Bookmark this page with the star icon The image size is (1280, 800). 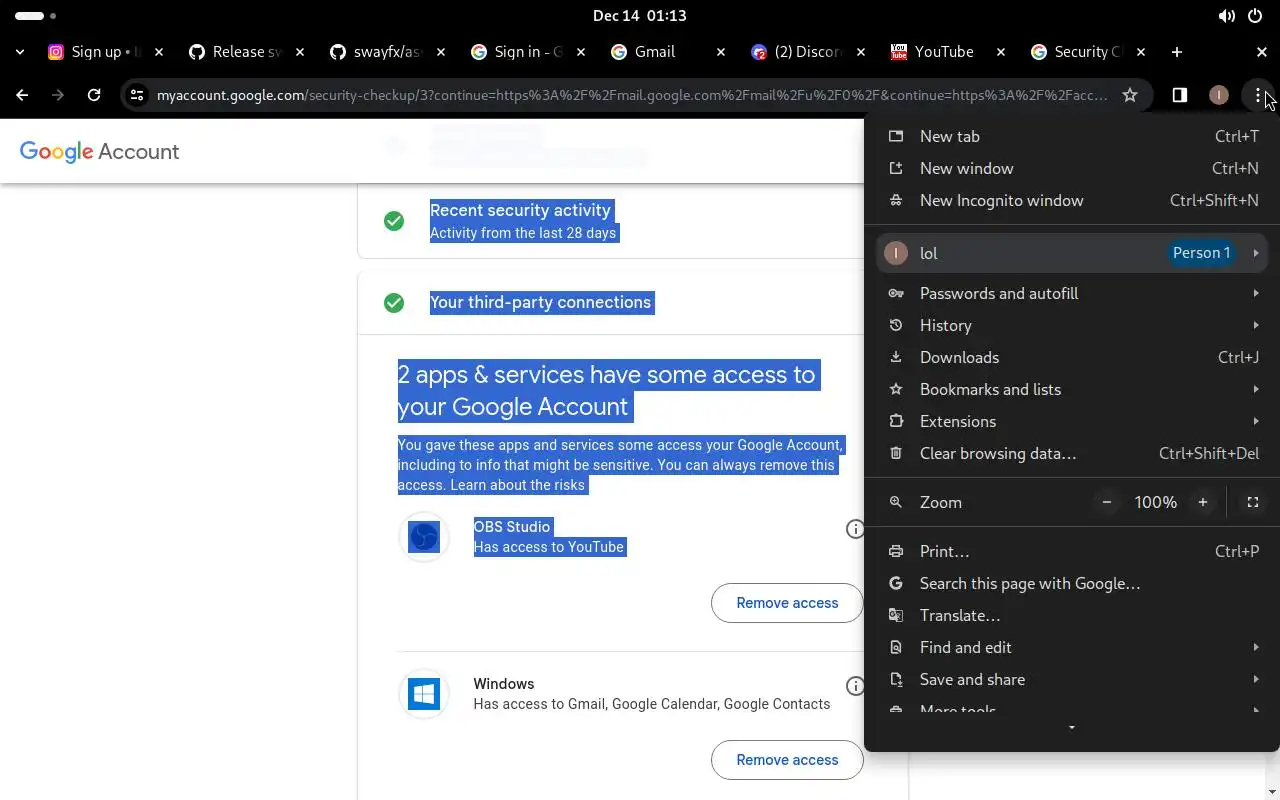[x=1130, y=95]
